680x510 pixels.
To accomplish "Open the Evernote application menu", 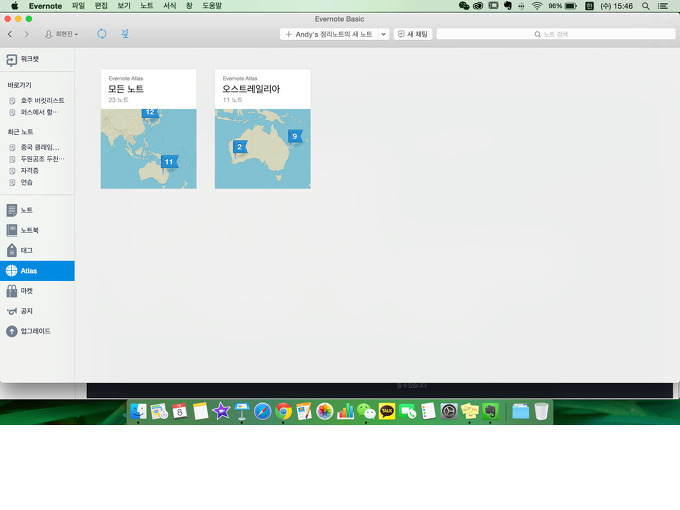I will click(x=46, y=6).
